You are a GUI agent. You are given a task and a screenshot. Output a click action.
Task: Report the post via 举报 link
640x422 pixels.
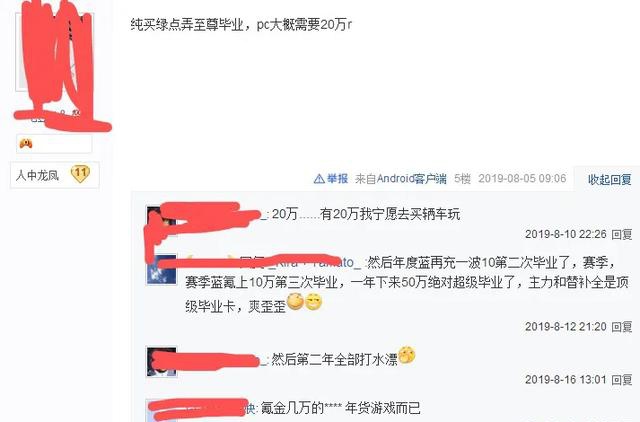337,178
